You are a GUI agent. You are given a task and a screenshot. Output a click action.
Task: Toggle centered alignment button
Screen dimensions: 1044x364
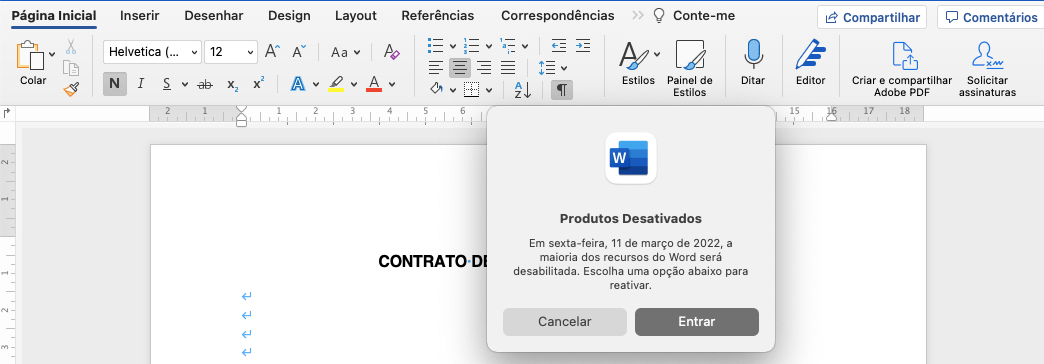click(460, 67)
